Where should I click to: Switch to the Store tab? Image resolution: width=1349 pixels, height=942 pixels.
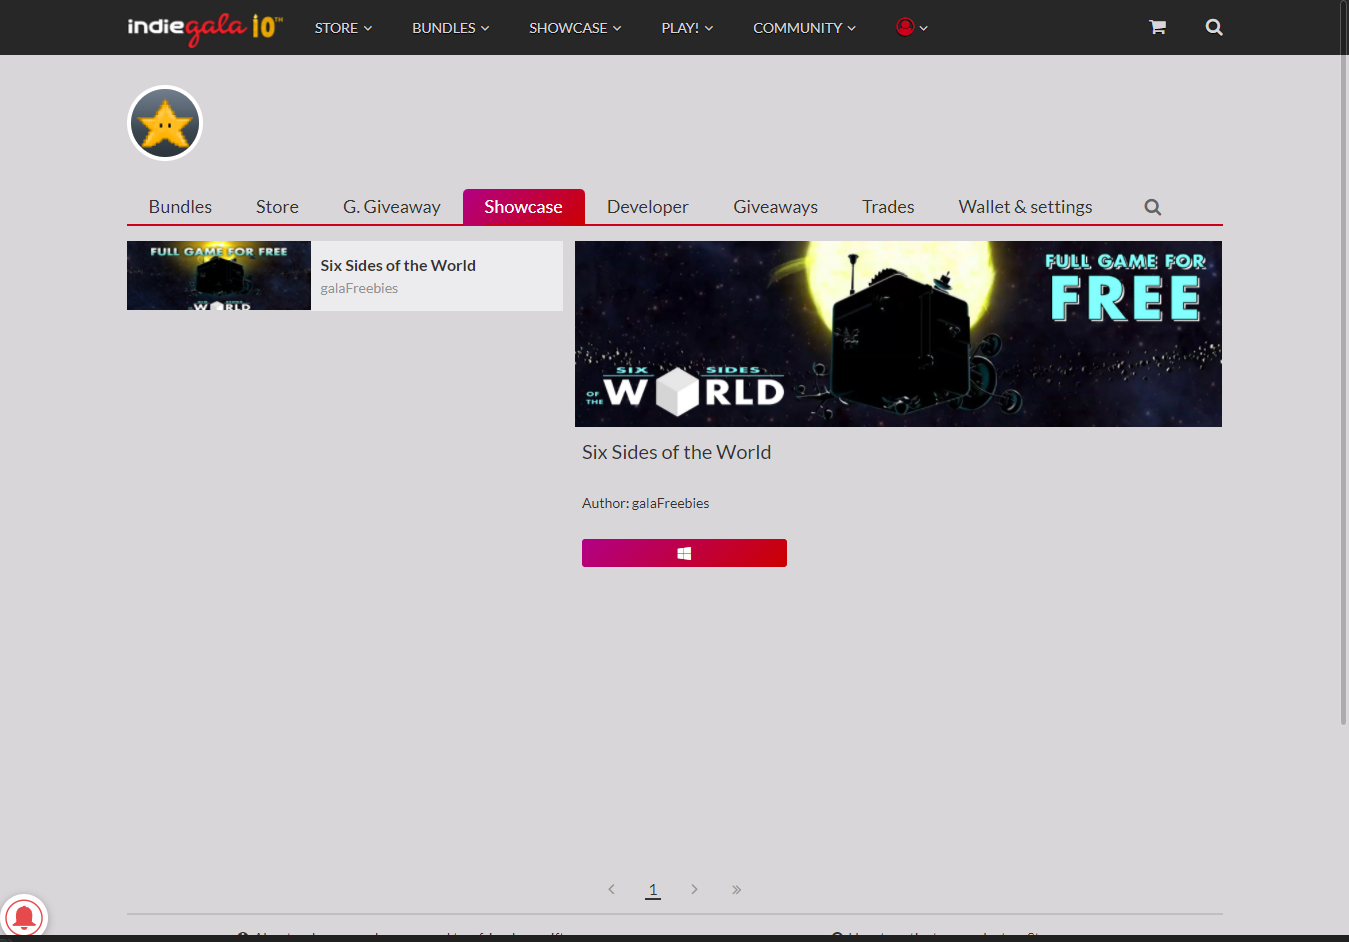click(277, 207)
